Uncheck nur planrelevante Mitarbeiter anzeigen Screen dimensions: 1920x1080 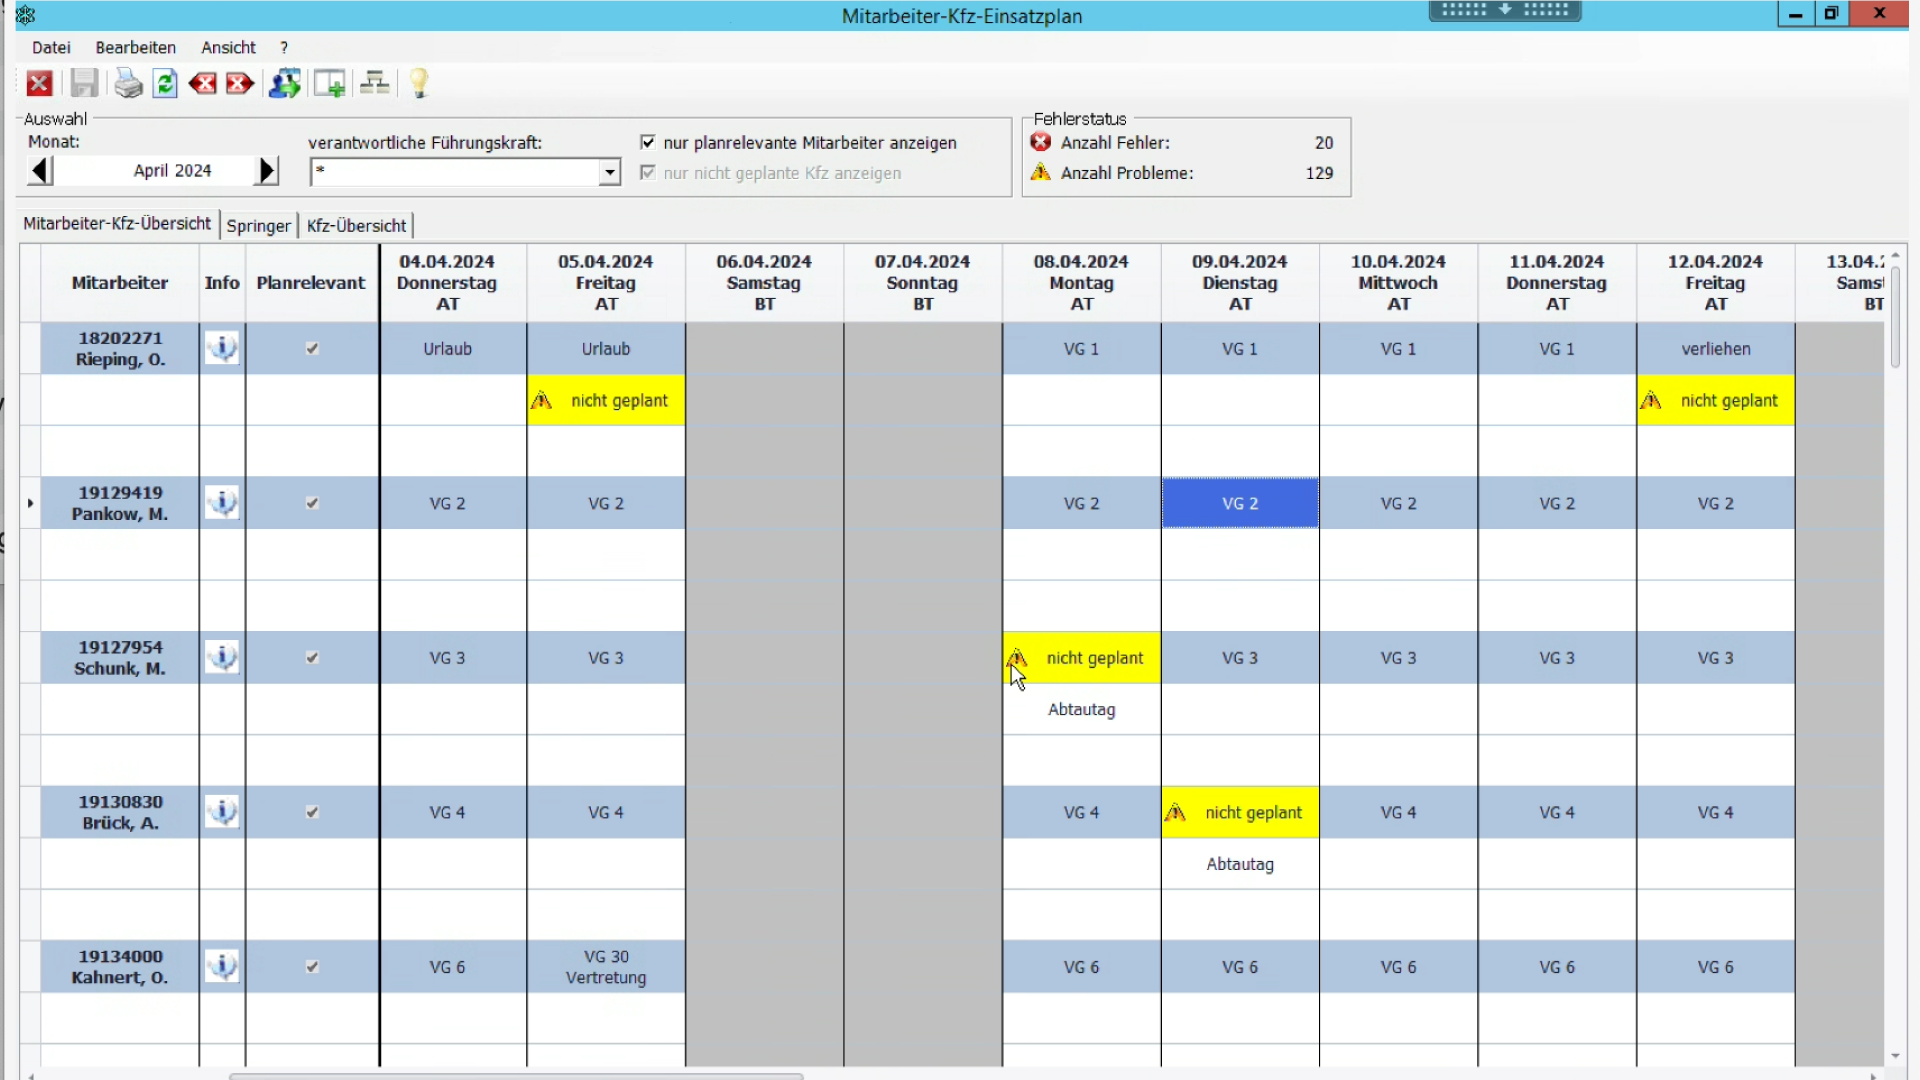coord(648,142)
